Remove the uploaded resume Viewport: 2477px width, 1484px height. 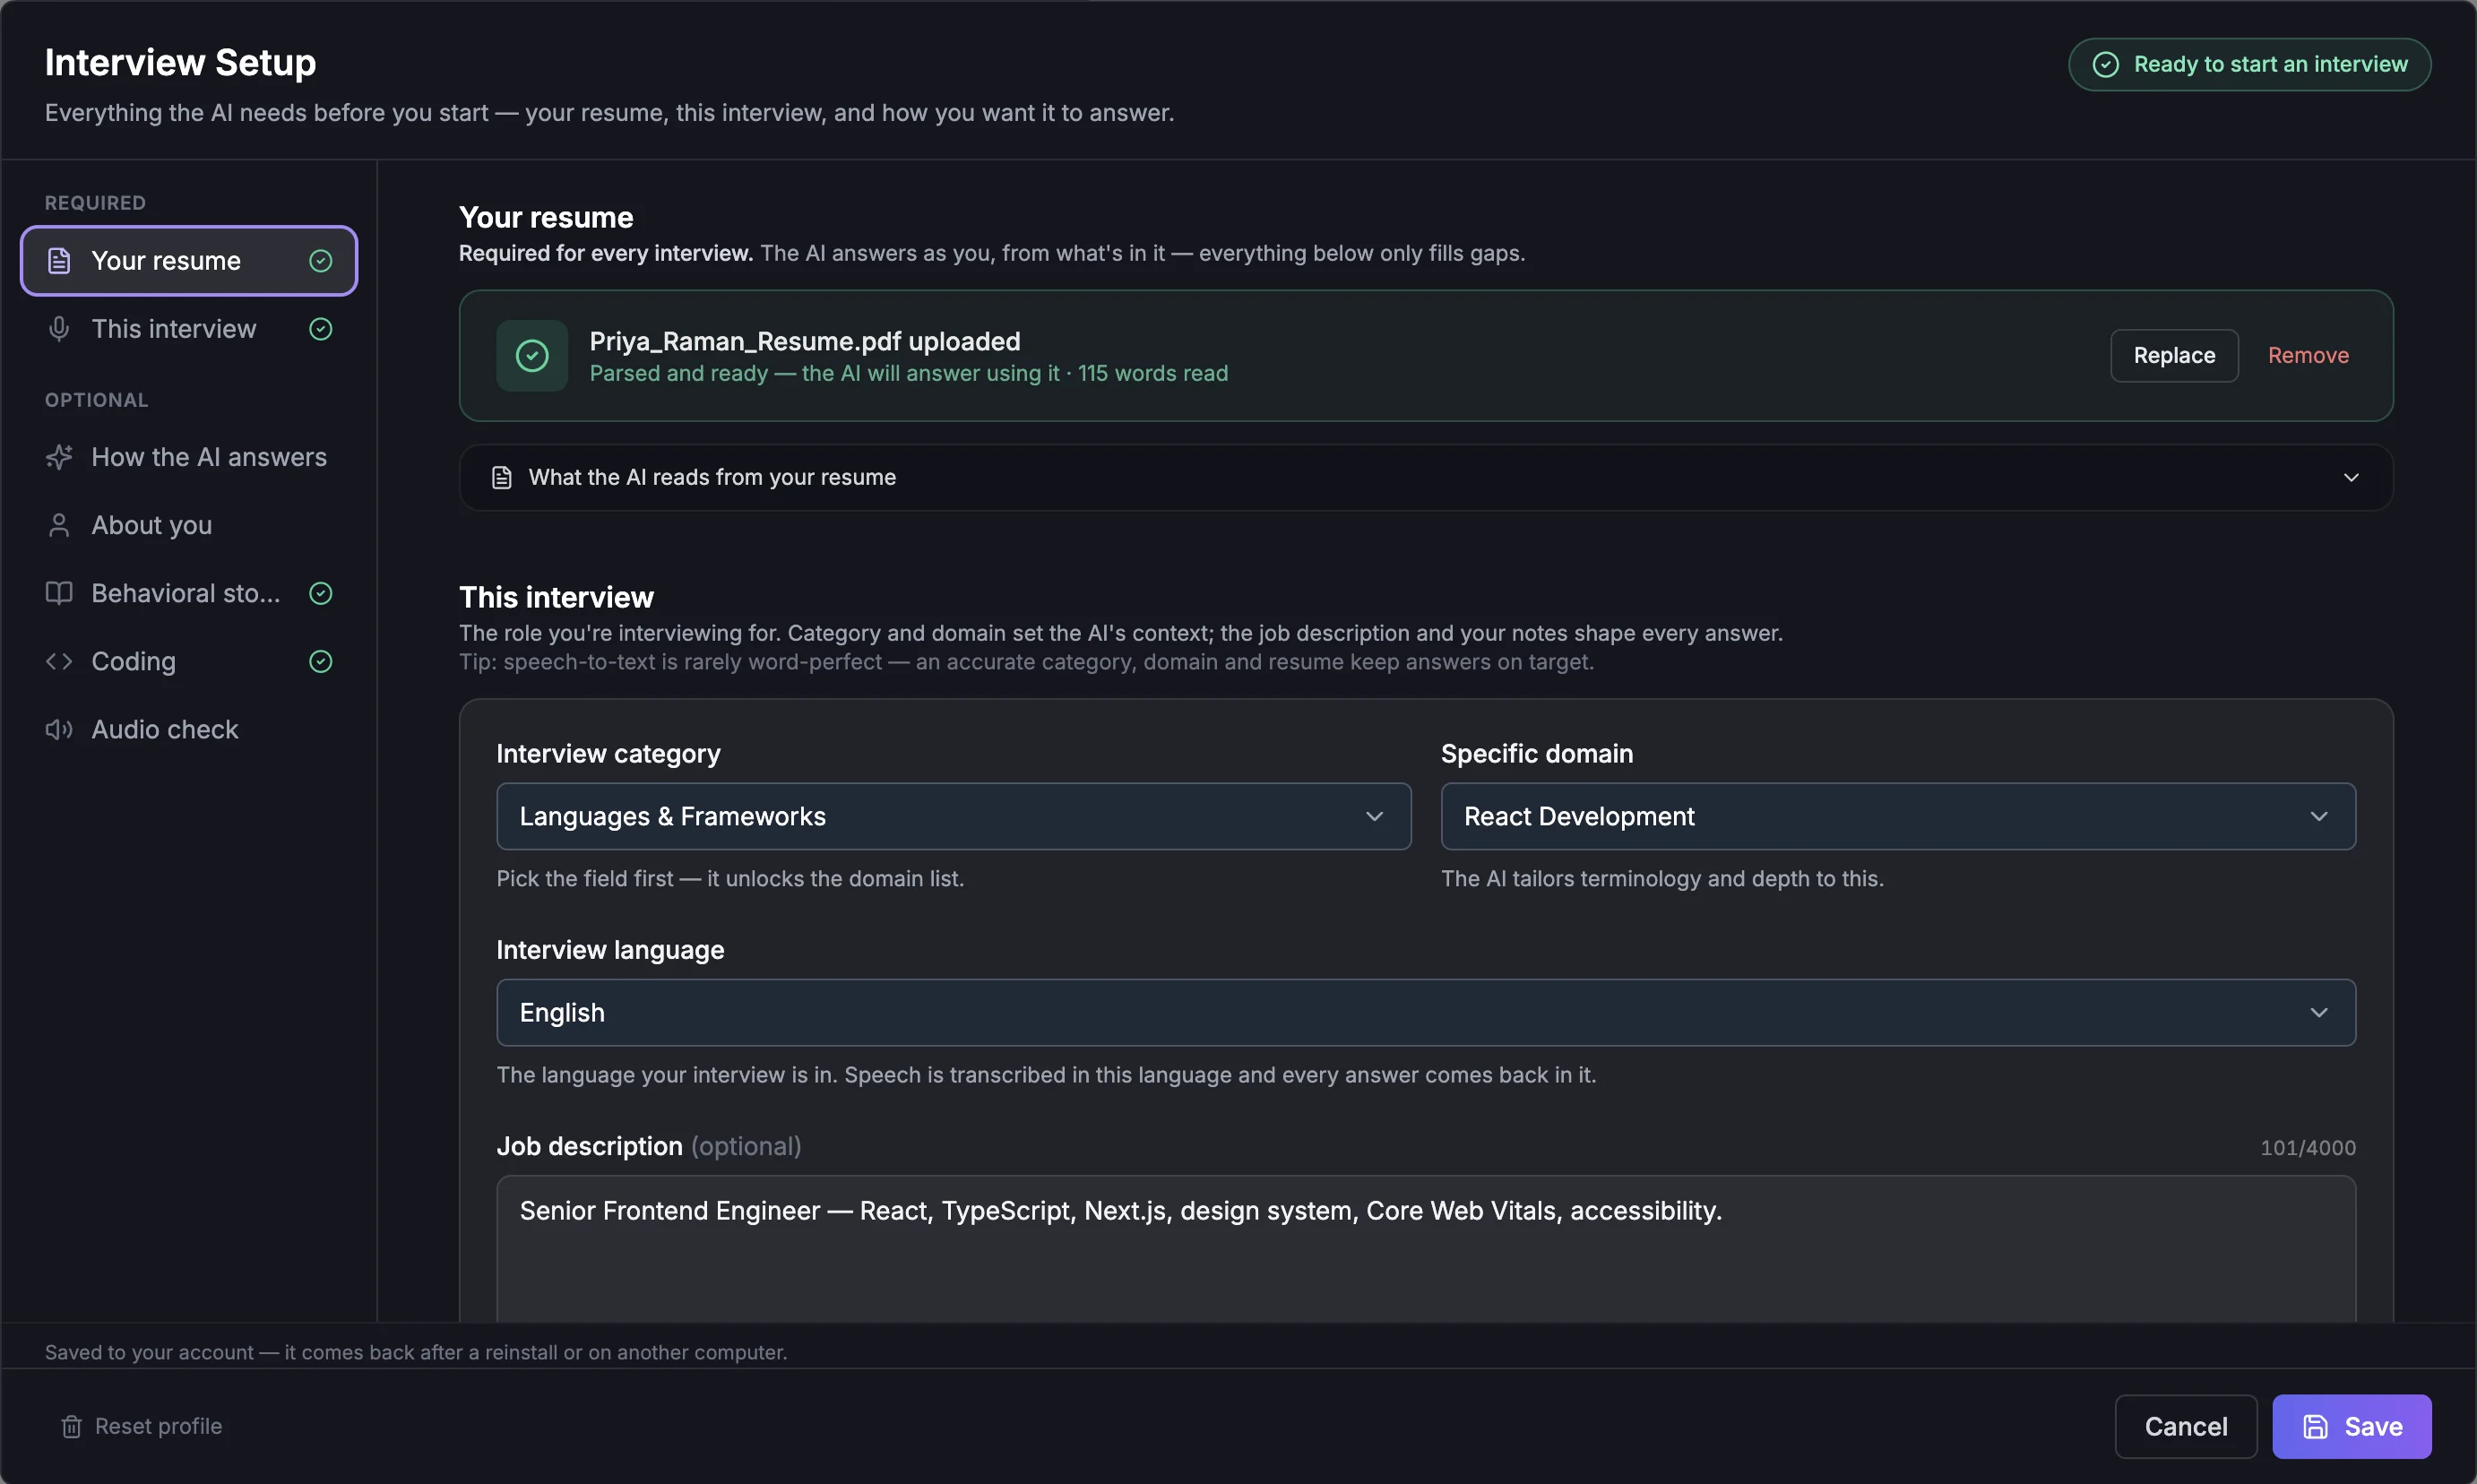tap(2307, 356)
